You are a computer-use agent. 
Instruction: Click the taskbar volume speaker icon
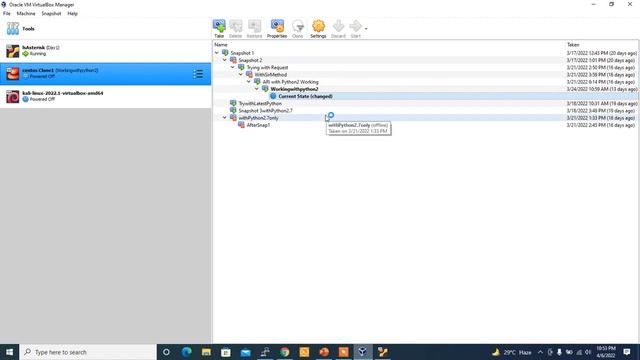588,352
